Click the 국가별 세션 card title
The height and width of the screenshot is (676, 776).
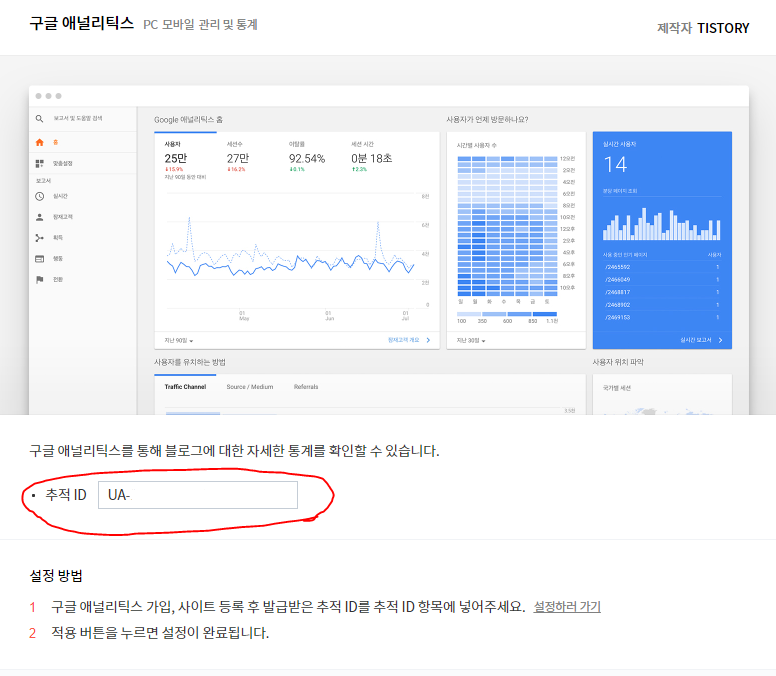[x=617, y=388]
